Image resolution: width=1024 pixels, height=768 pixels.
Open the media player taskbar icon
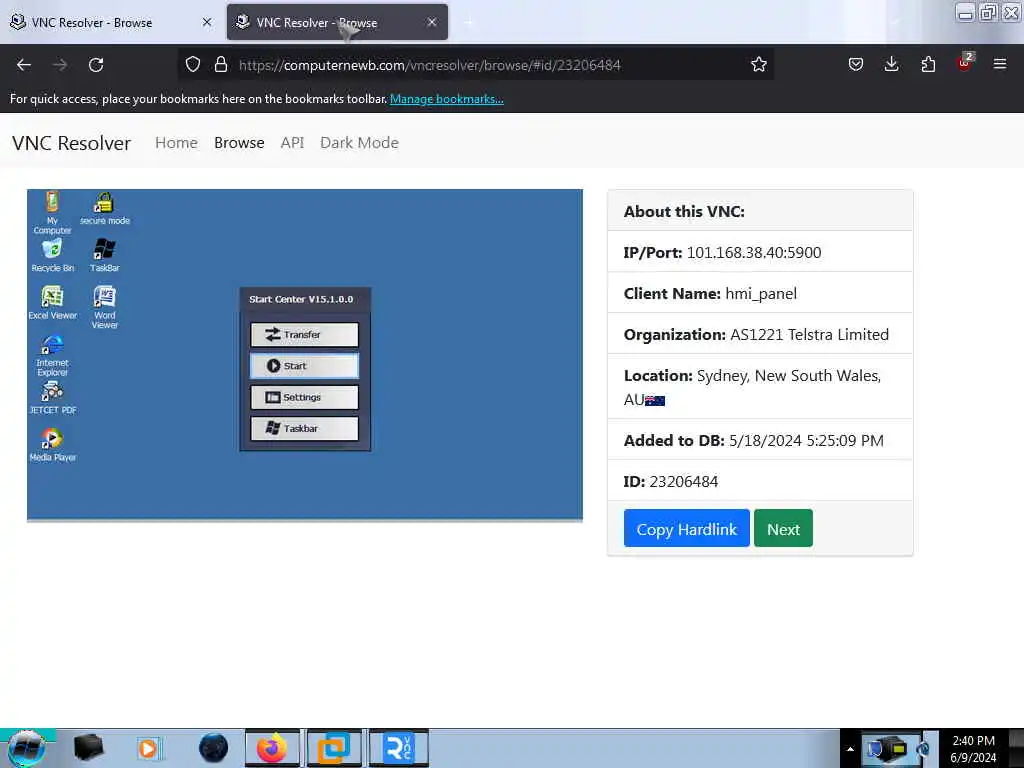pyautogui.click(x=148, y=748)
